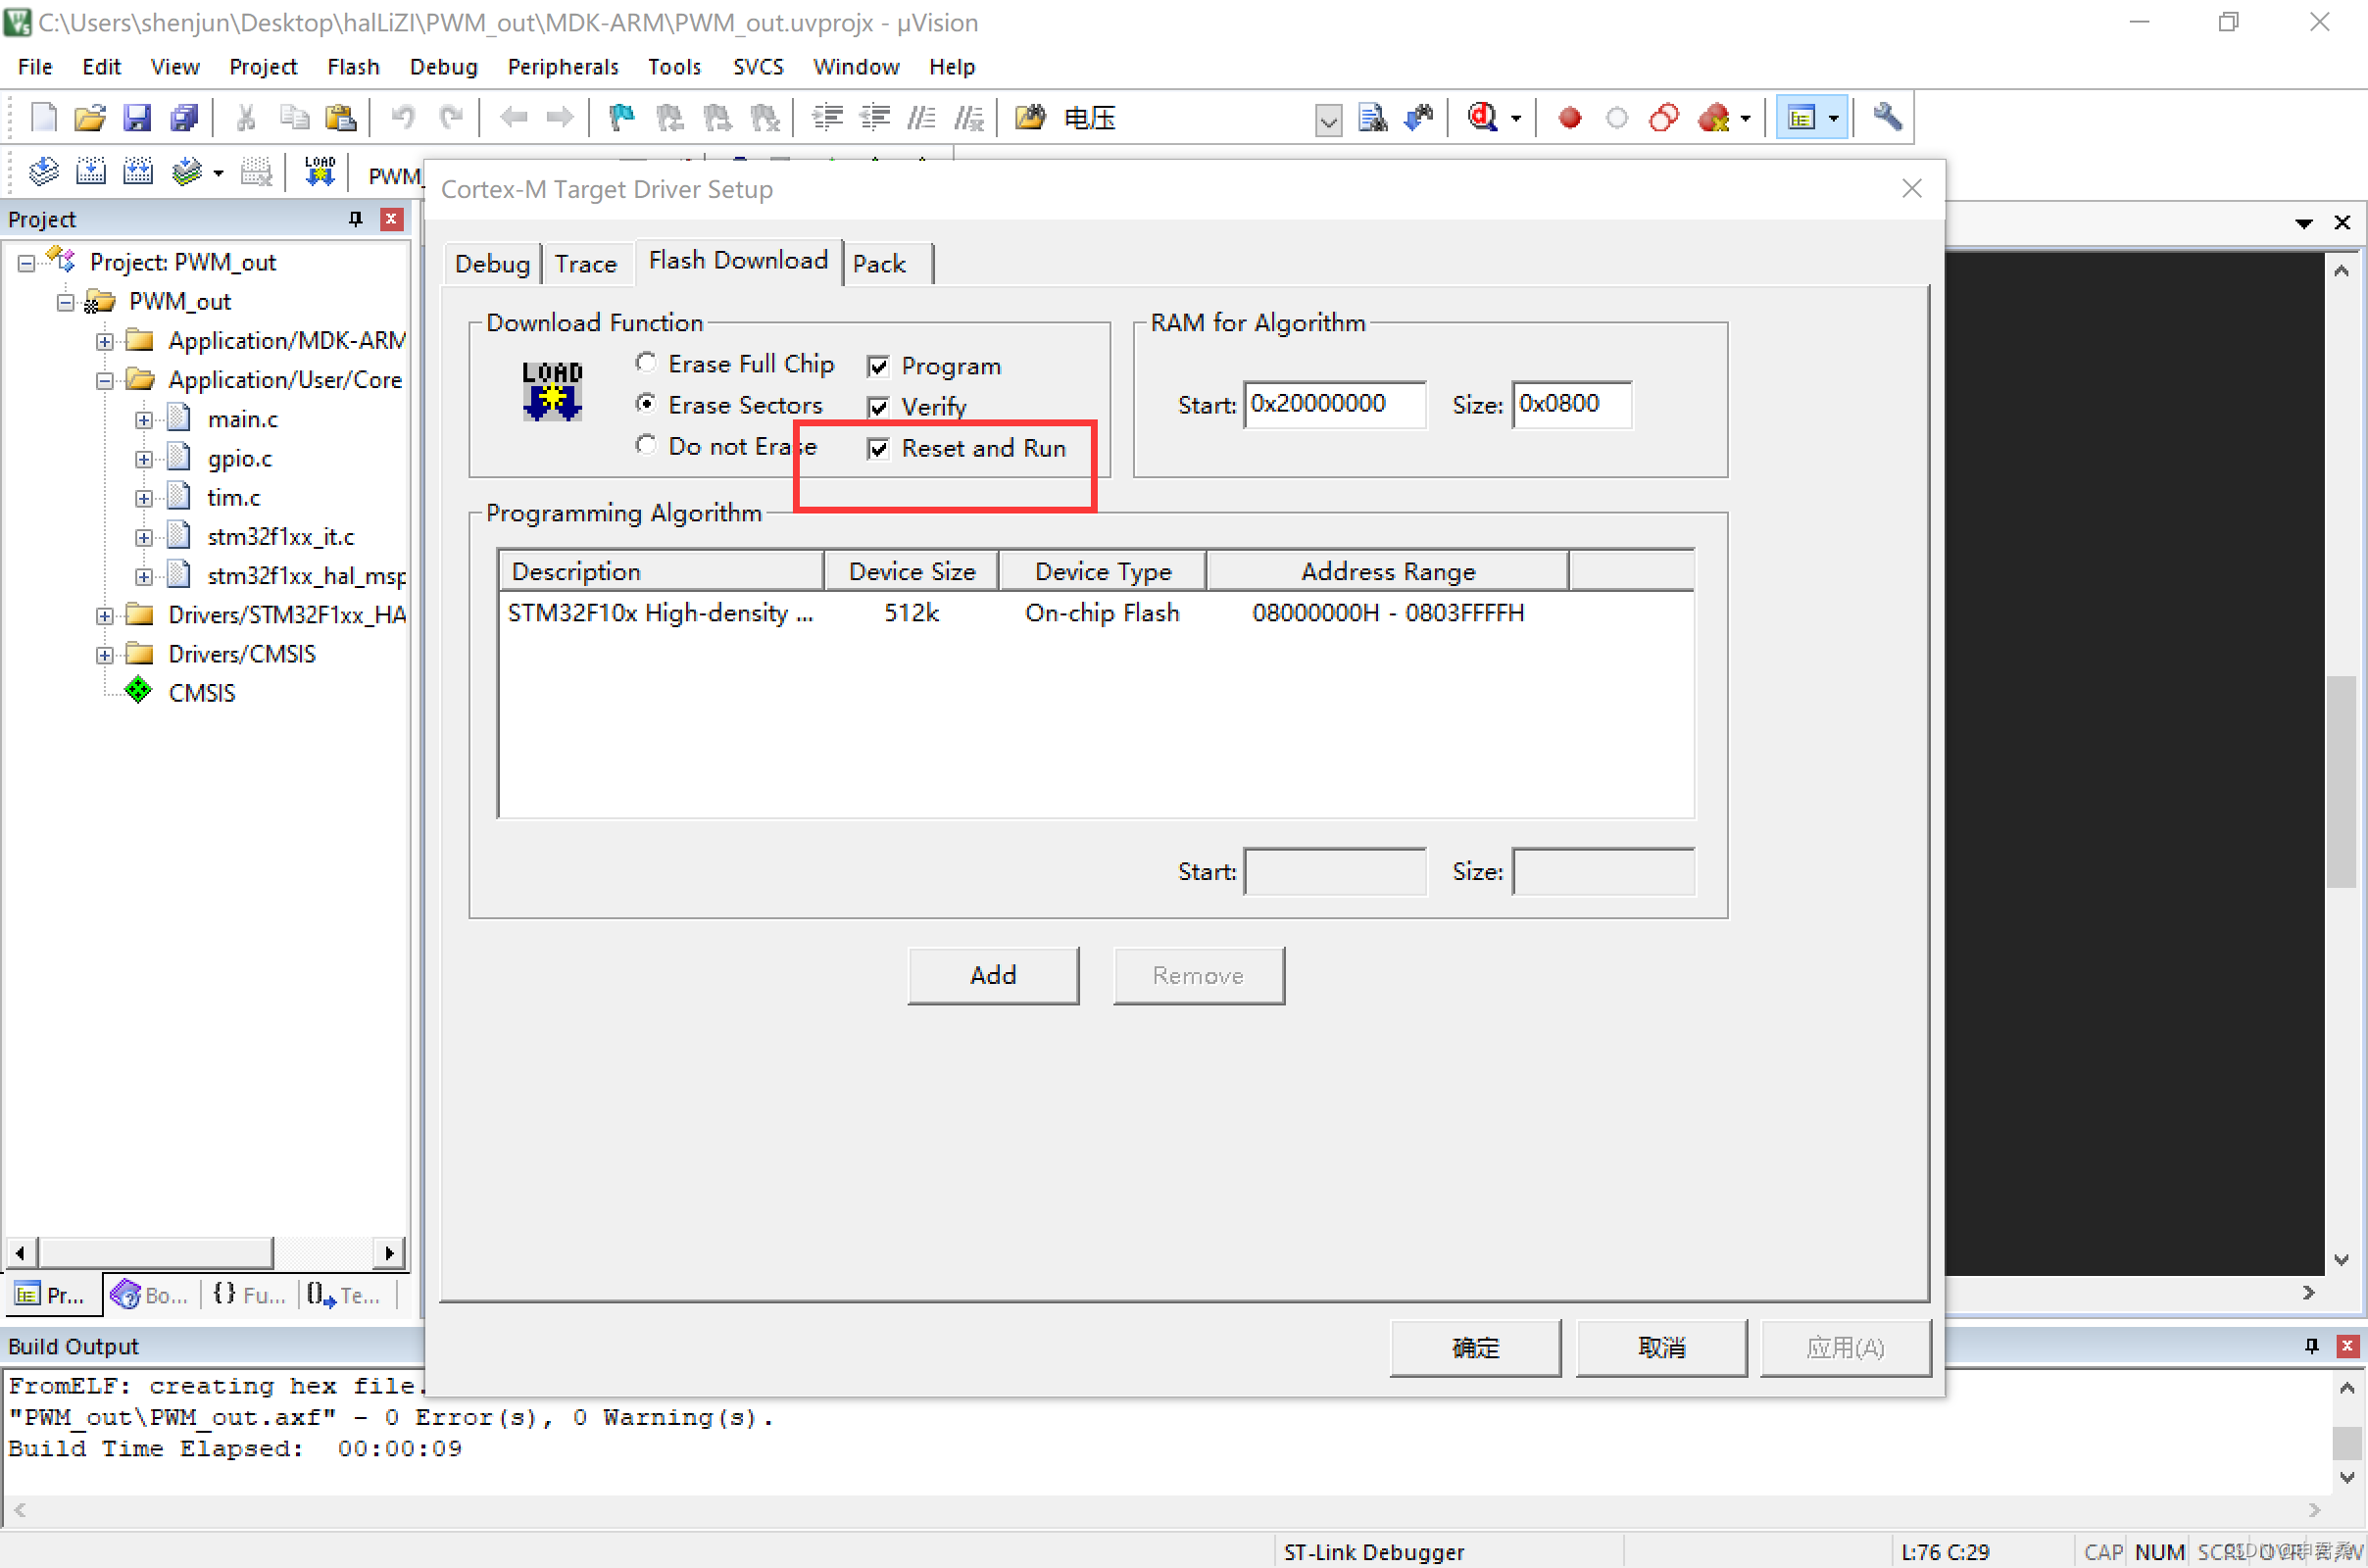
Task: Toggle the Reset and Run checkbox
Action: pos(878,449)
